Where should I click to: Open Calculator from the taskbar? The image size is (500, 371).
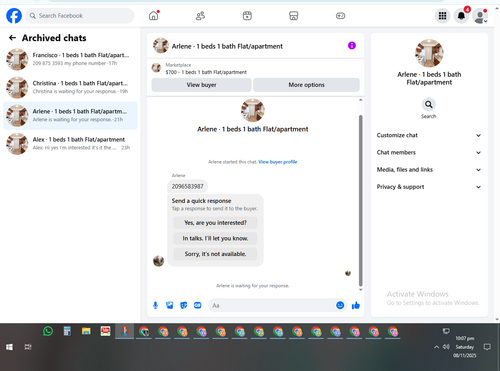click(67, 331)
